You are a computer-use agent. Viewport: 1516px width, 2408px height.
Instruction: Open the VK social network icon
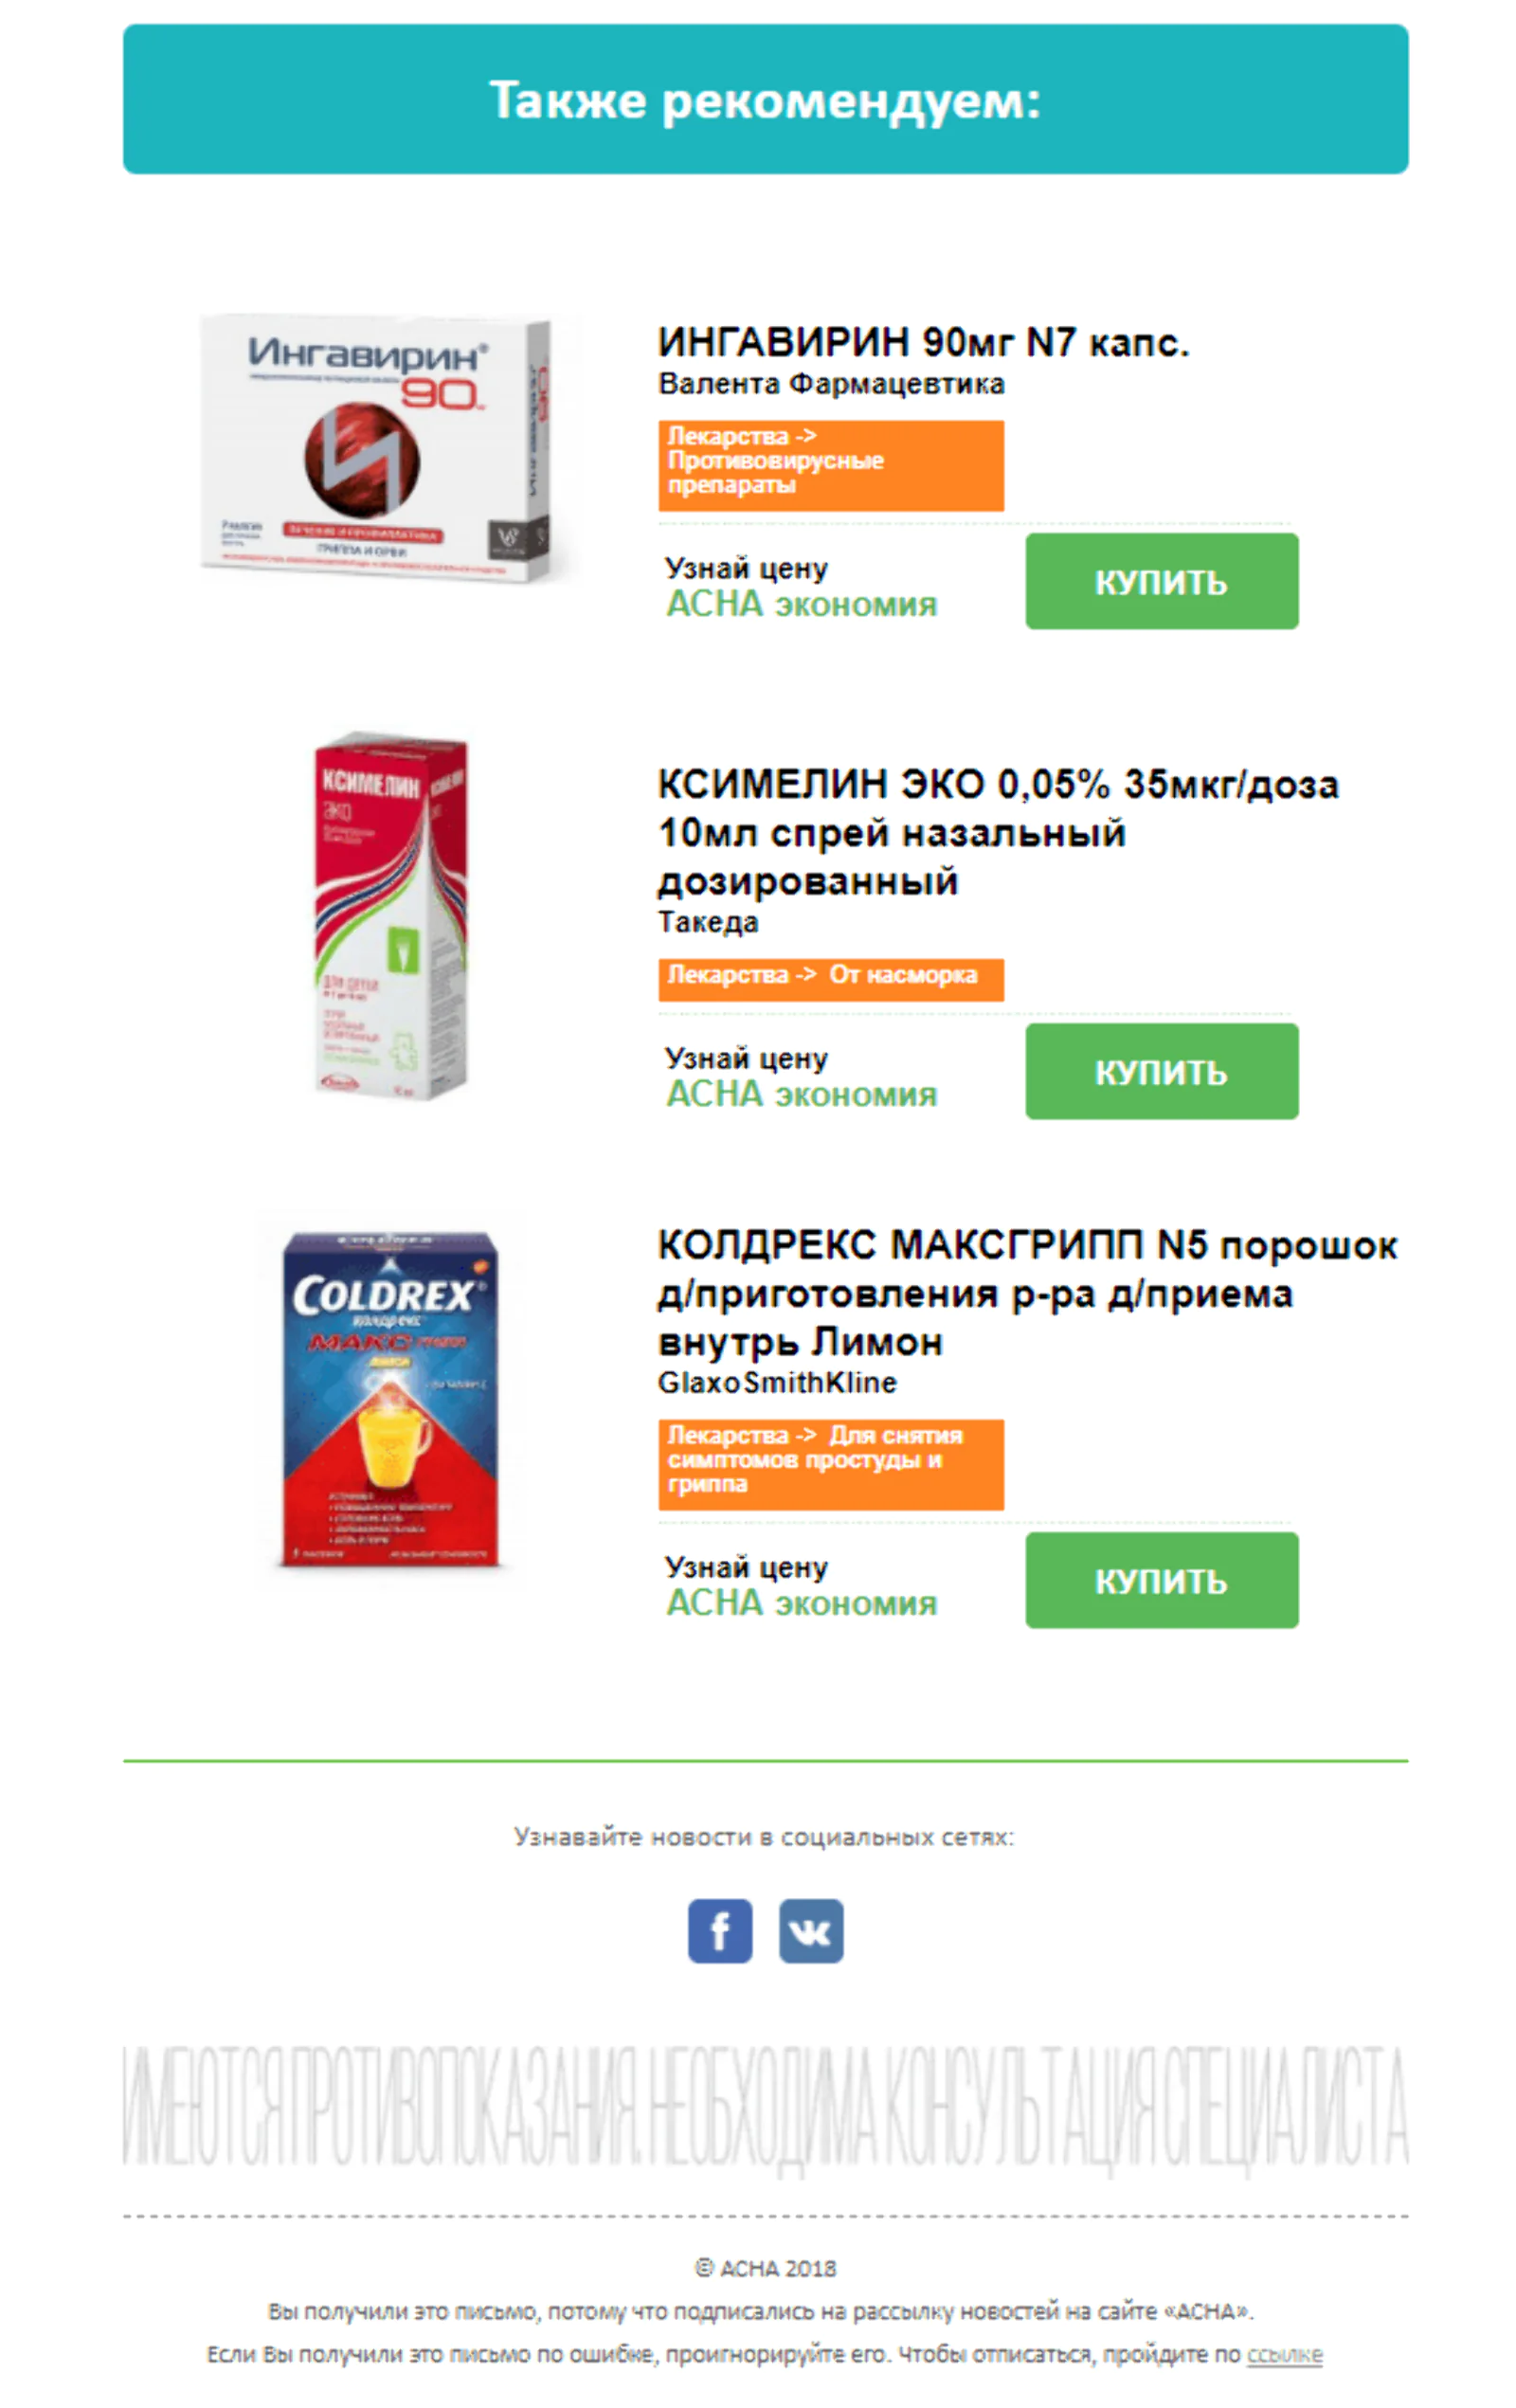pos(810,1930)
